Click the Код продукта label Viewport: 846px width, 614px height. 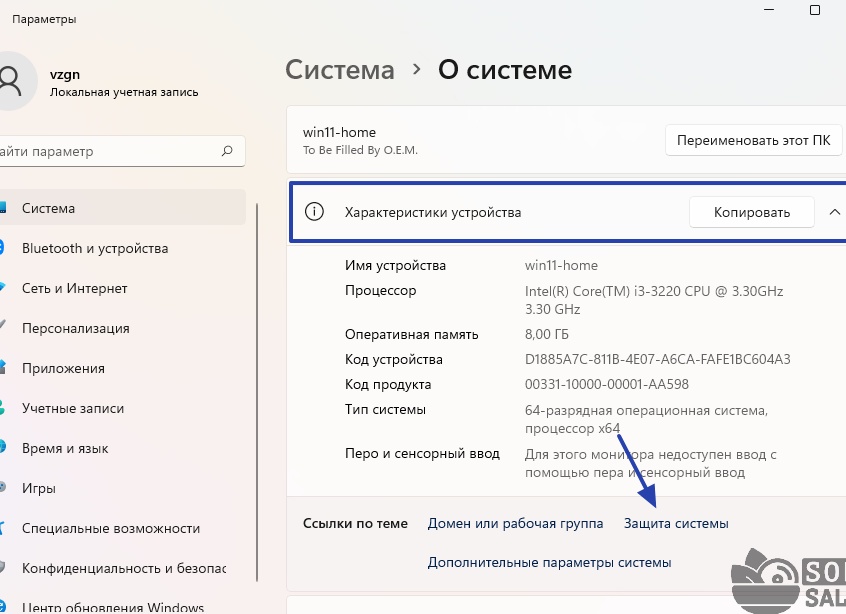pos(388,385)
